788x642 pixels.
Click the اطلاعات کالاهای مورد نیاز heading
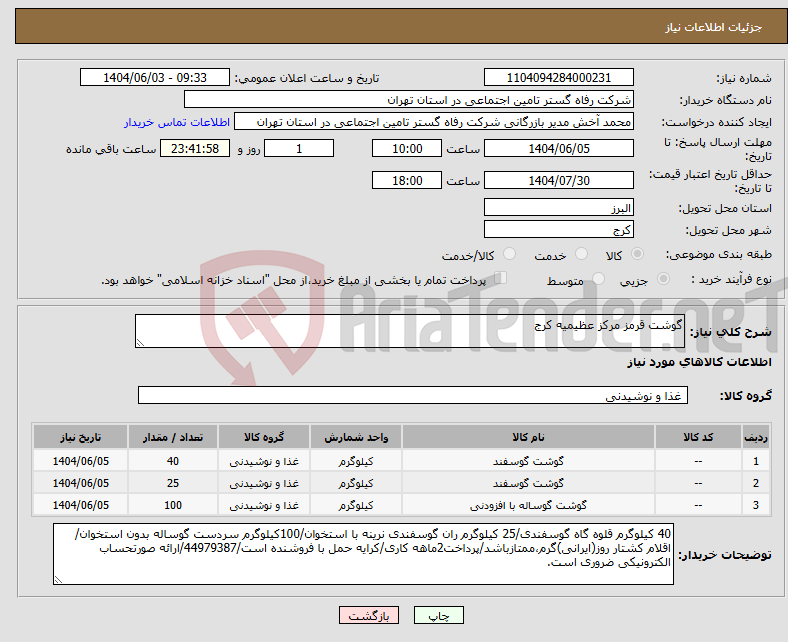699,362
